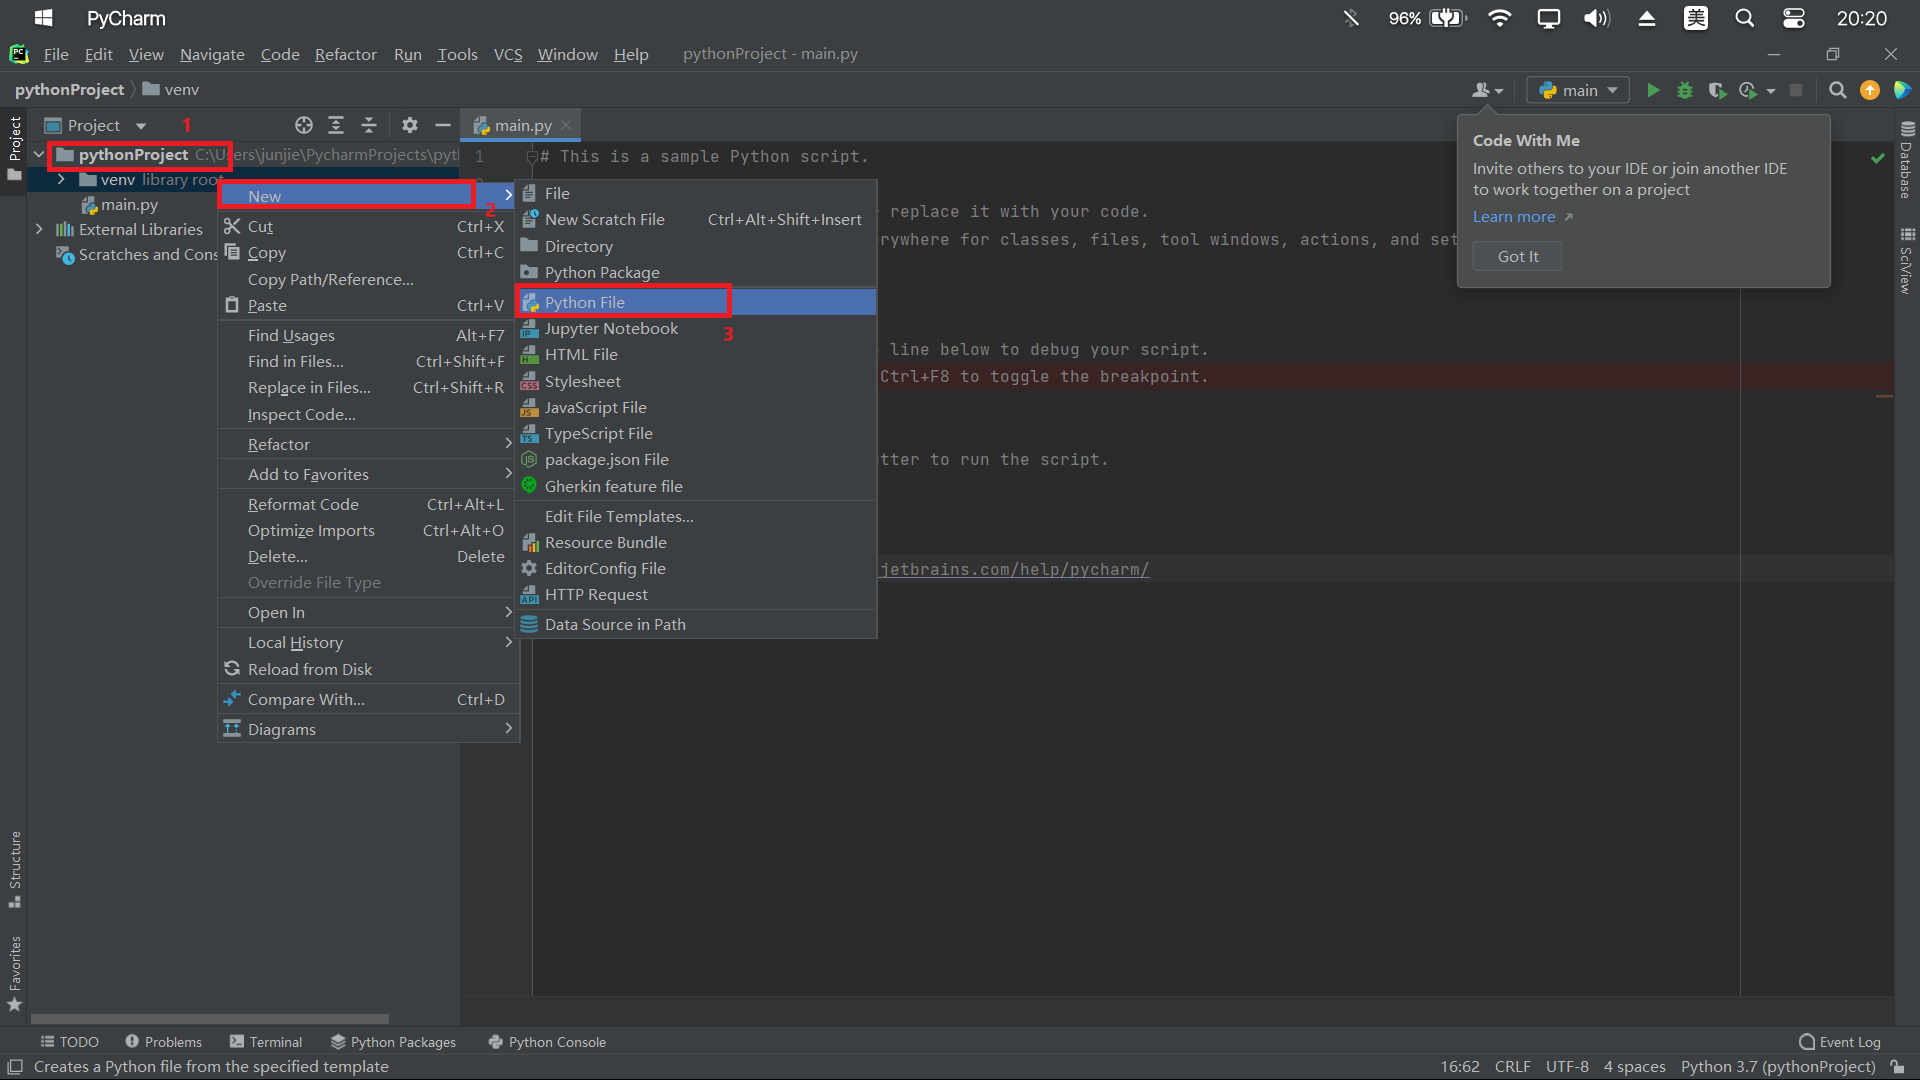Screen dimensions: 1920x1080
Task: Open the Wi-Fi status icon
Action: click(1499, 18)
